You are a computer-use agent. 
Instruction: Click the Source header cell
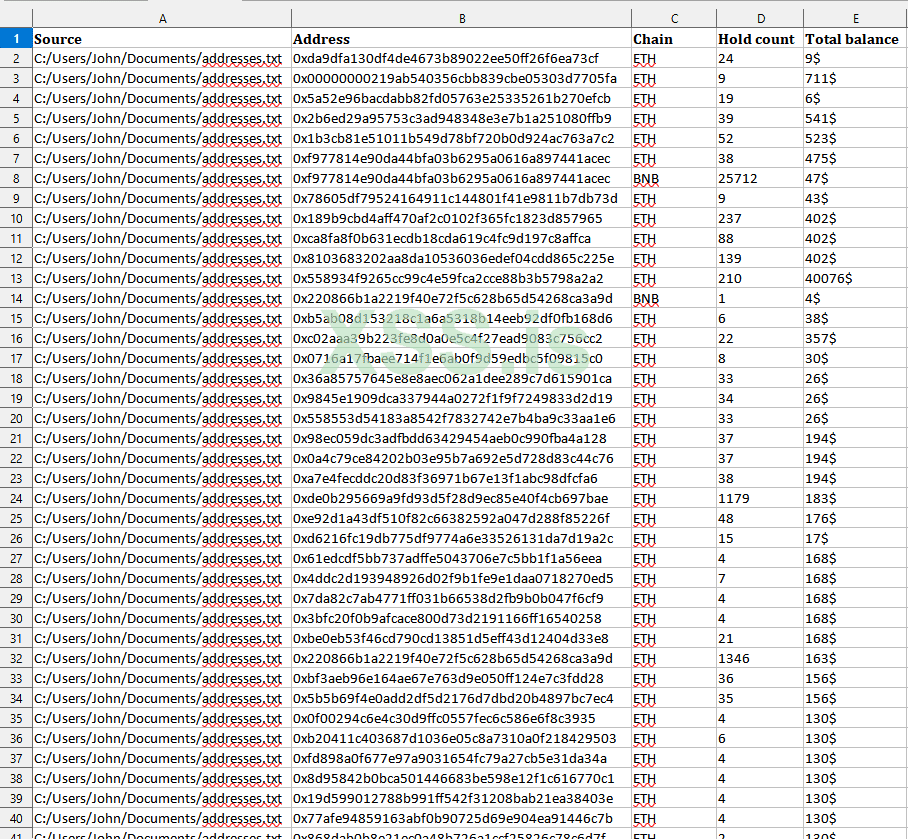click(162, 39)
